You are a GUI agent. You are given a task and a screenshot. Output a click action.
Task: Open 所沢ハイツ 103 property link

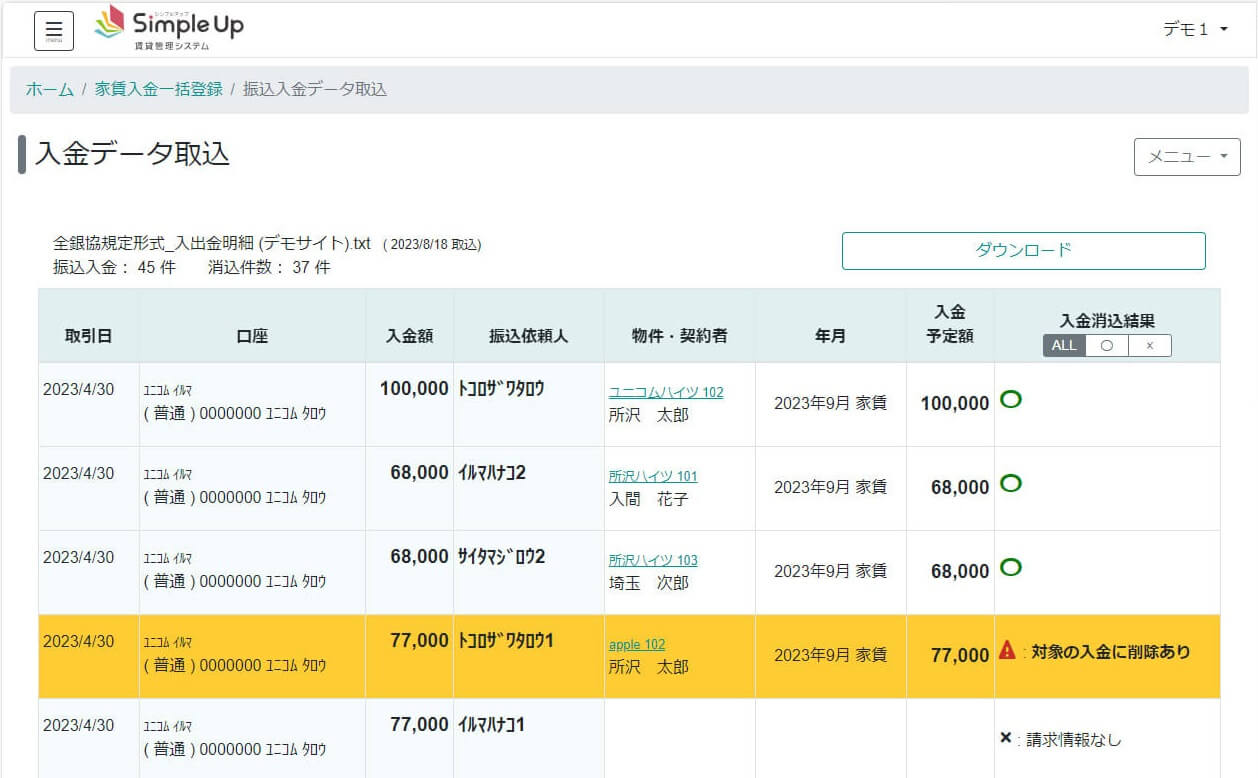pyautogui.click(x=653, y=560)
